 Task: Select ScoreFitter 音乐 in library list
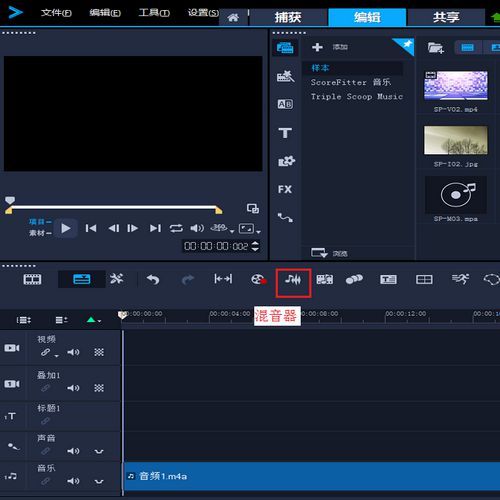351,82
